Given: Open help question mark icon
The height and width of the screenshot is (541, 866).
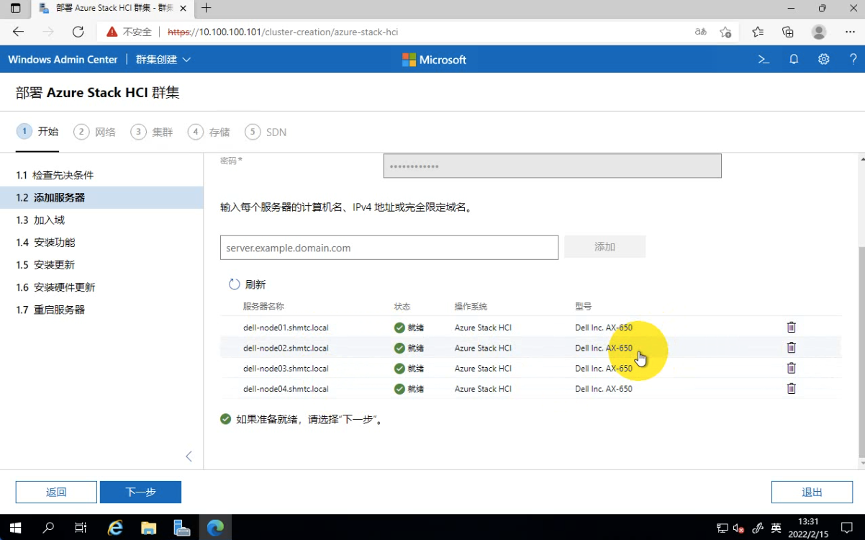Looking at the screenshot, I should tap(853, 59).
